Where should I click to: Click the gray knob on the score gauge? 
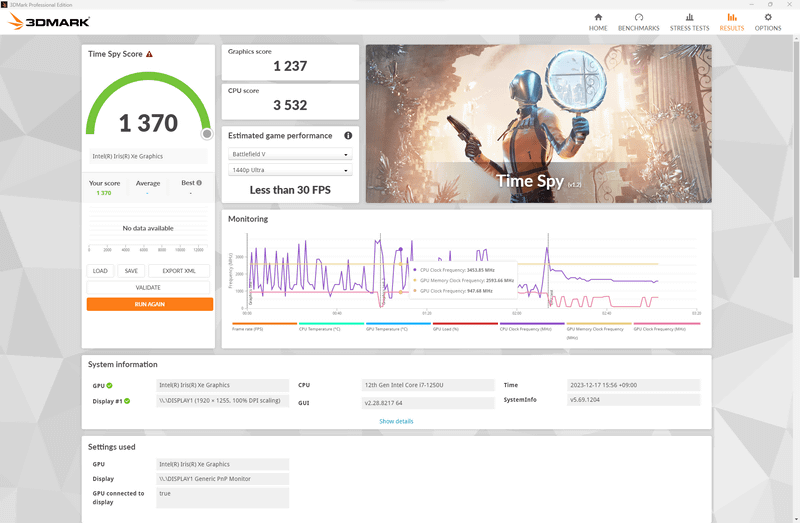tap(207, 134)
